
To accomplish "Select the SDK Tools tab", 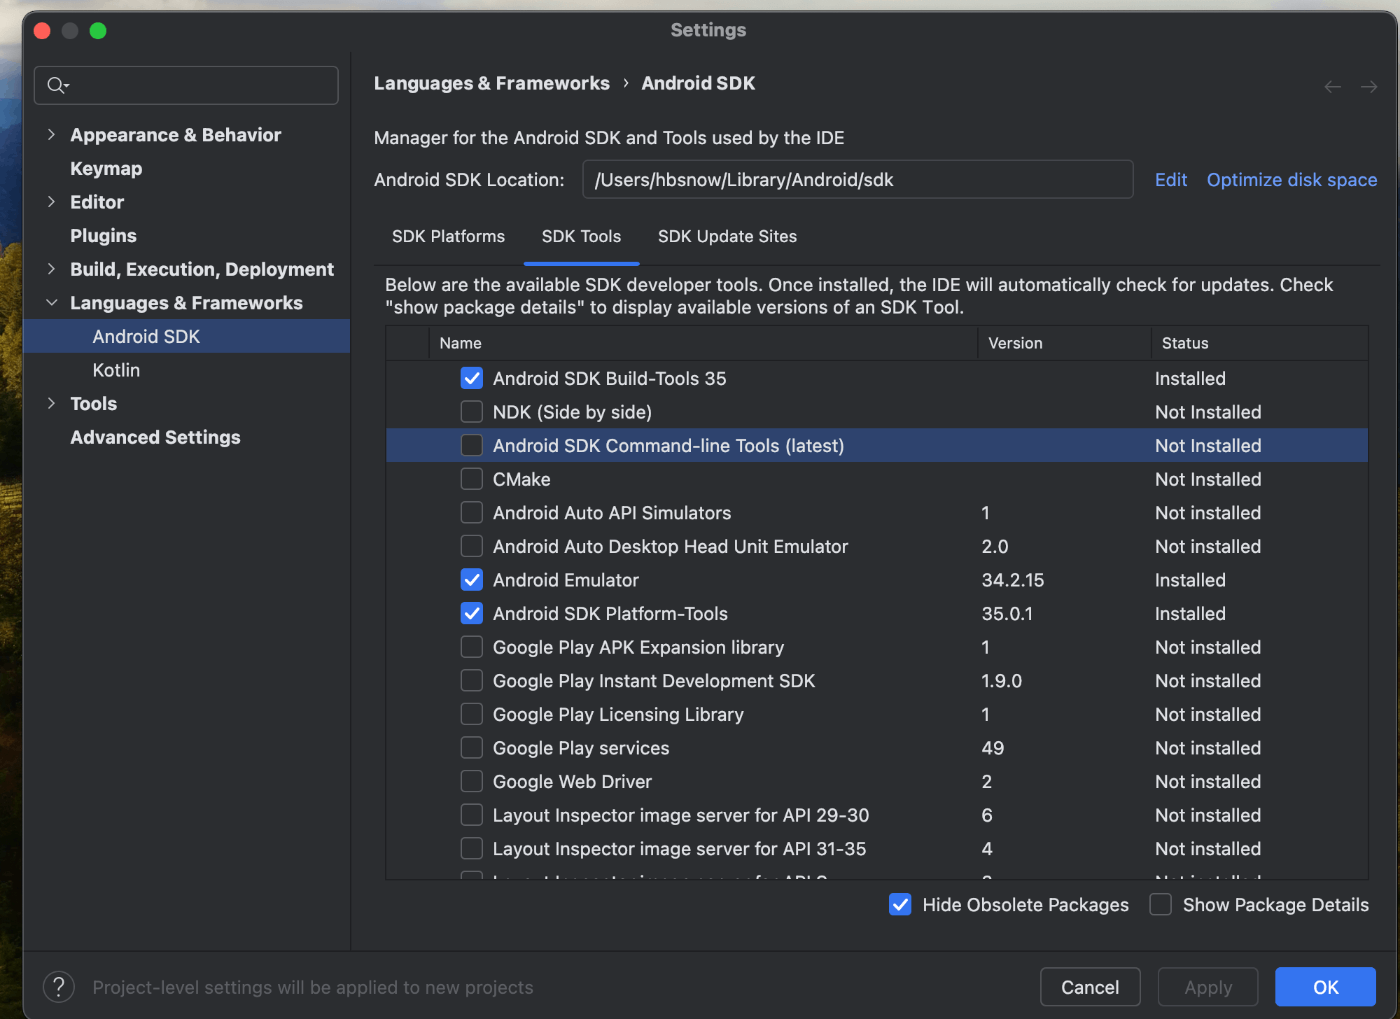I will (x=581, y=237).
